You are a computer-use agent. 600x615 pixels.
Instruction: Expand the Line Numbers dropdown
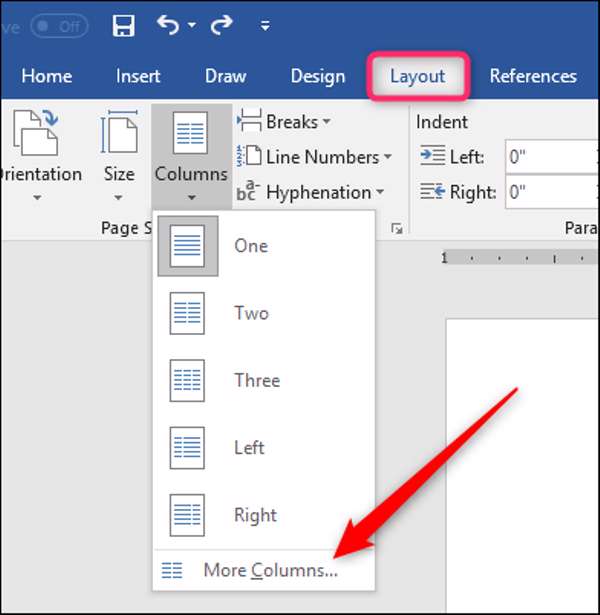pyautogui.click(x=314, y=157)
